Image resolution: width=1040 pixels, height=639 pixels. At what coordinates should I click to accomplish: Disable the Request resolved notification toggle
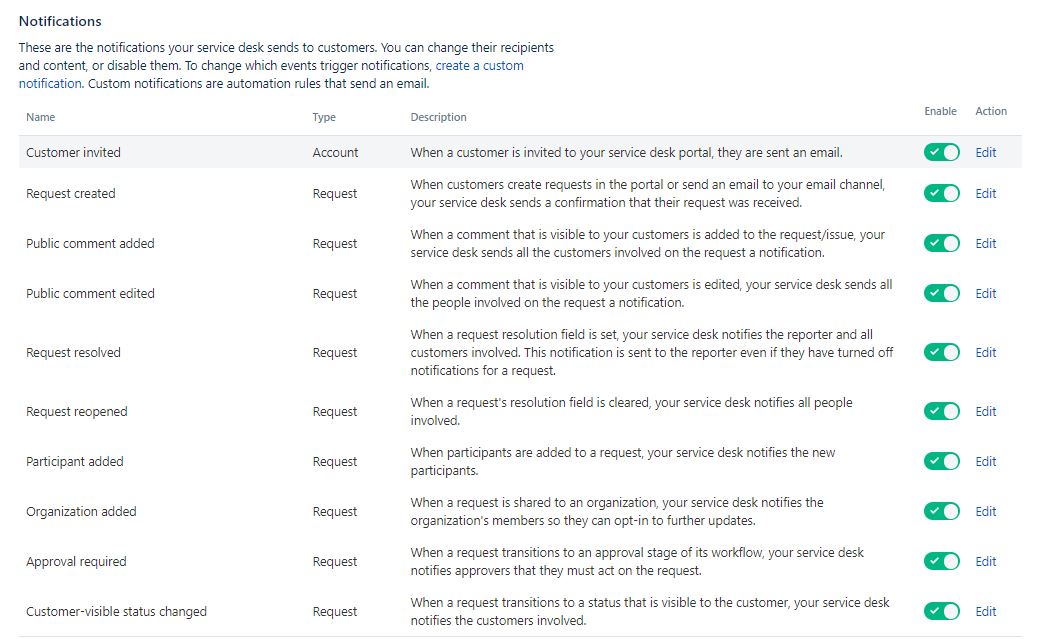(x=941, y=352)
